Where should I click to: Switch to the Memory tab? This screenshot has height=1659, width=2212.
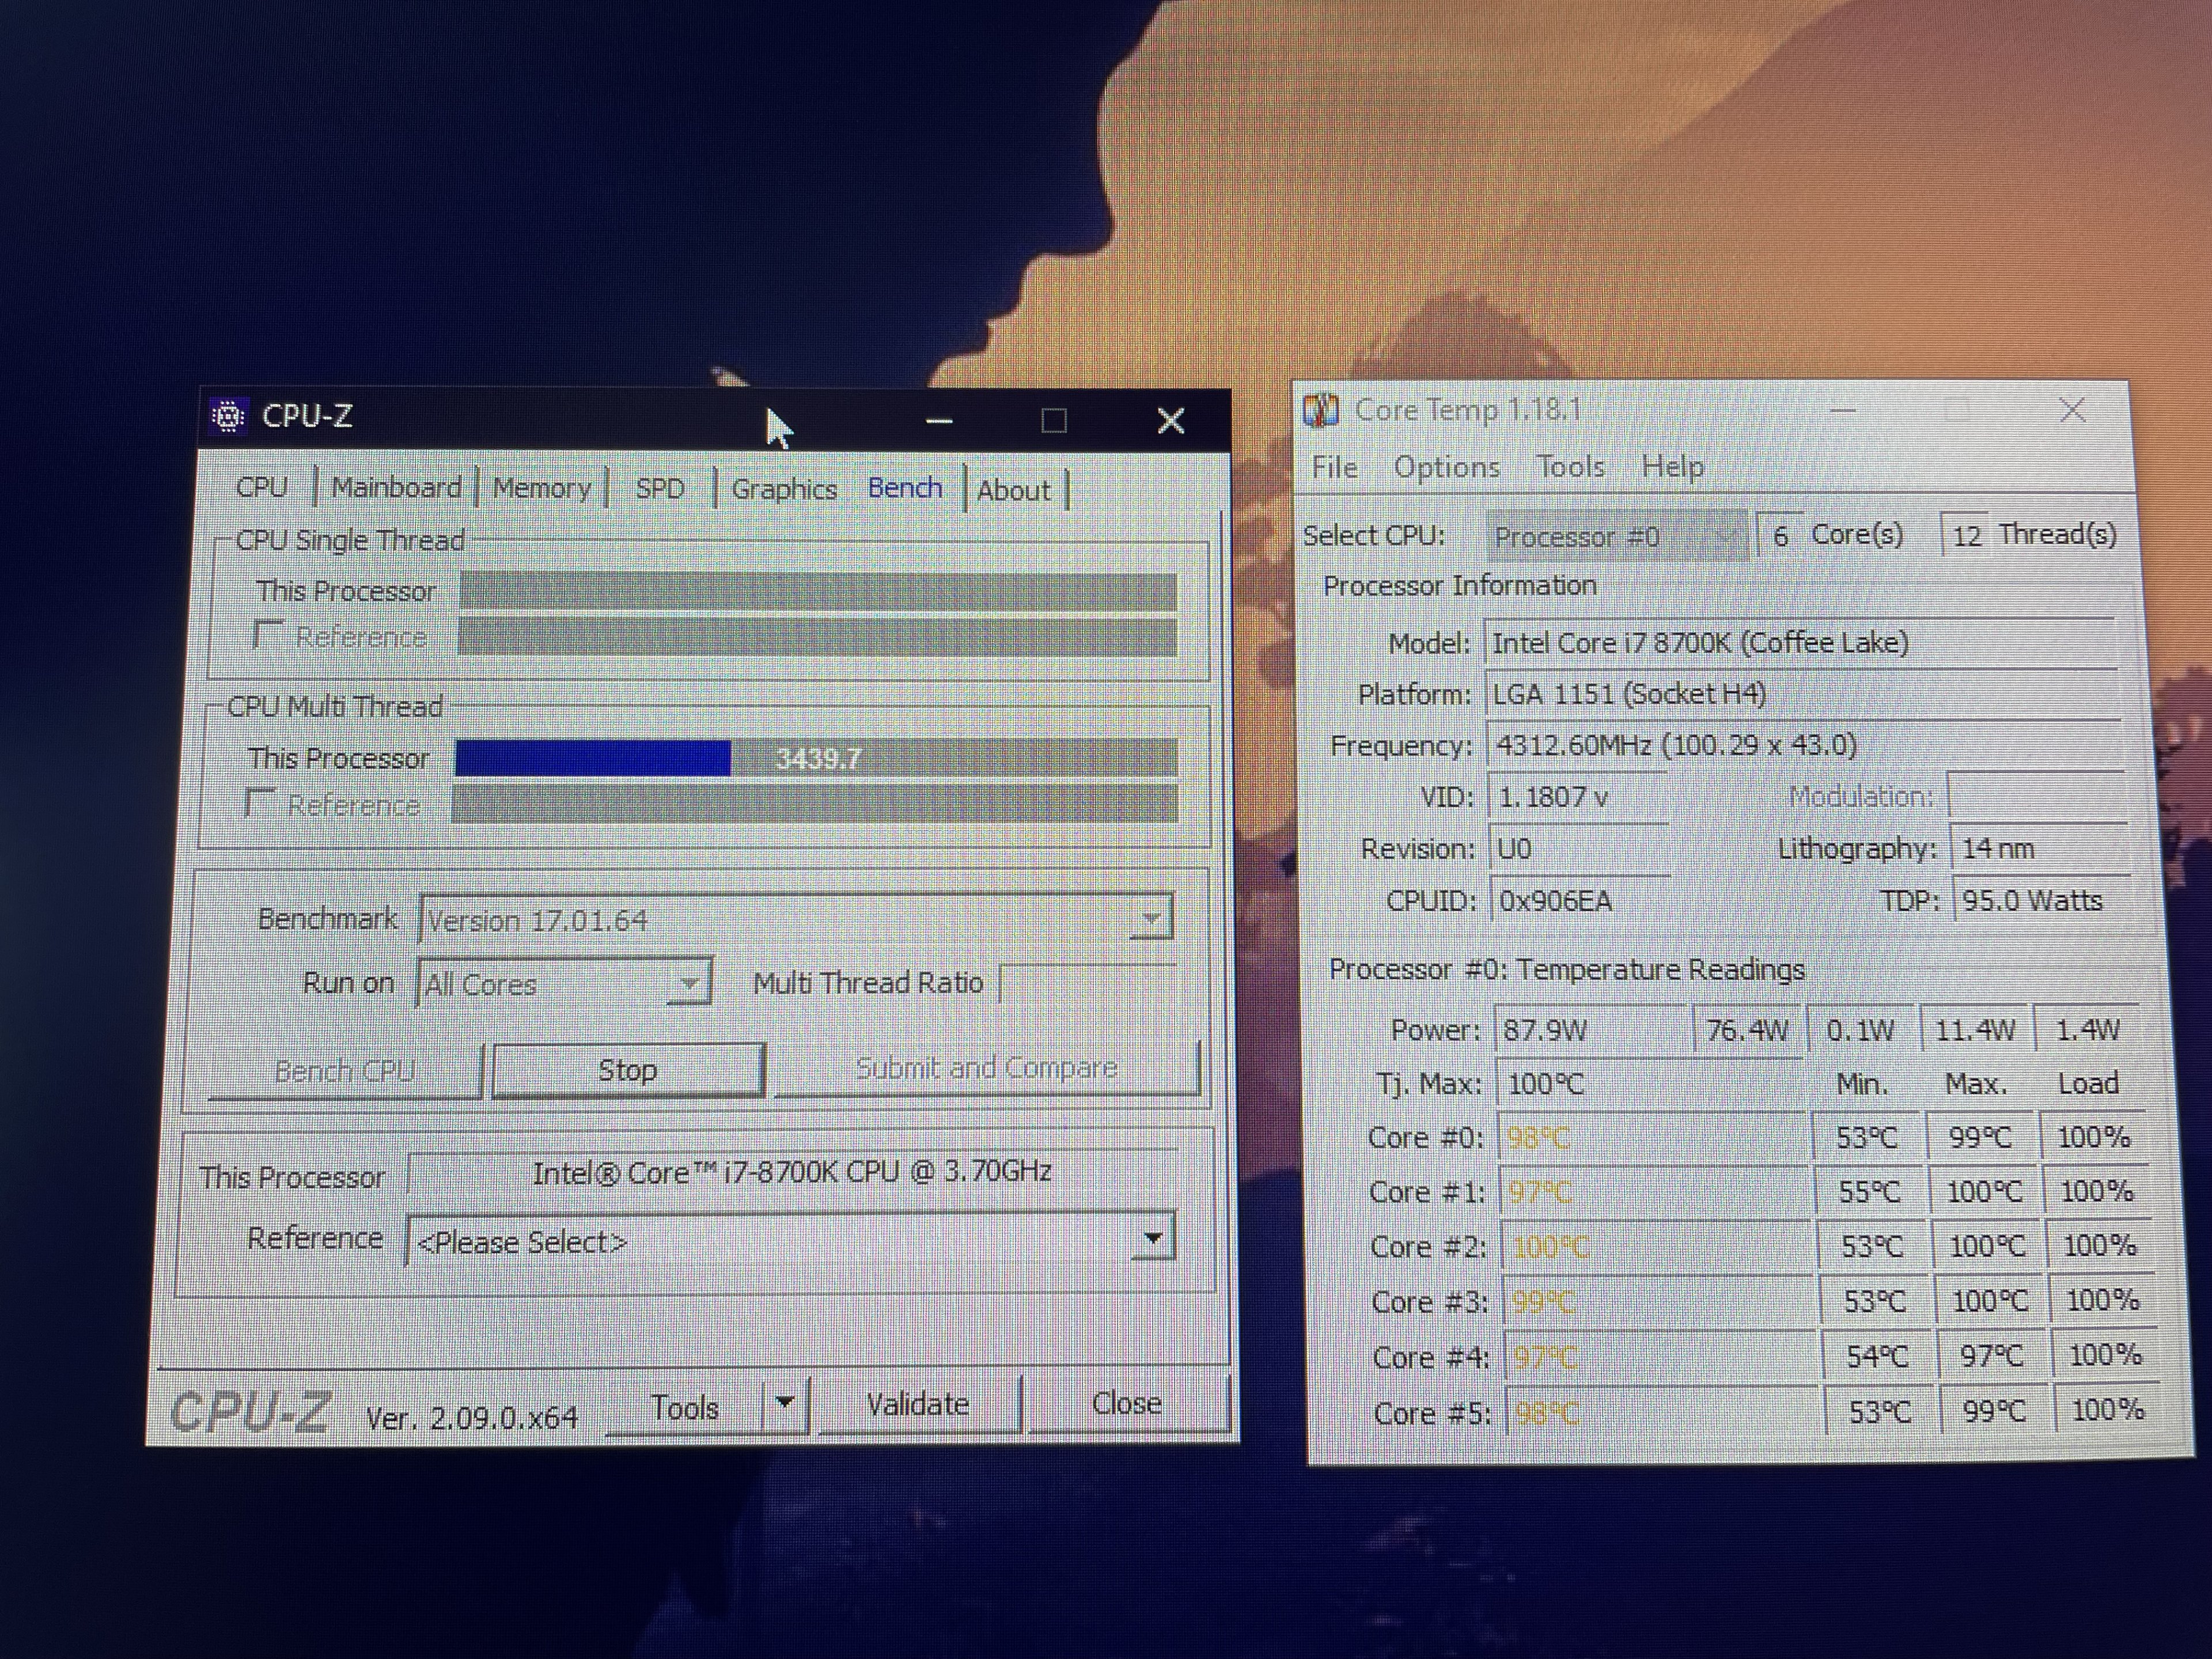[x=542, y=489]
